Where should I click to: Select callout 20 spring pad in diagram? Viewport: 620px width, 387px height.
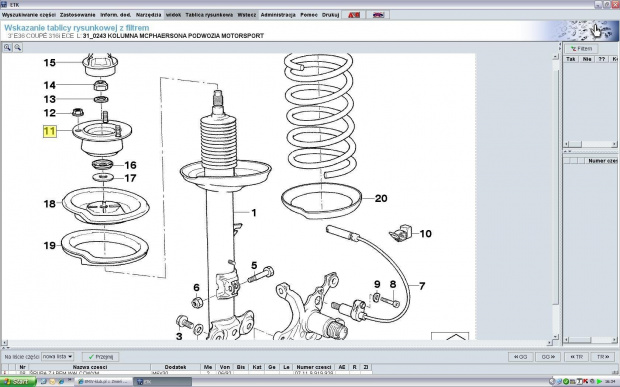coord(381,198)
